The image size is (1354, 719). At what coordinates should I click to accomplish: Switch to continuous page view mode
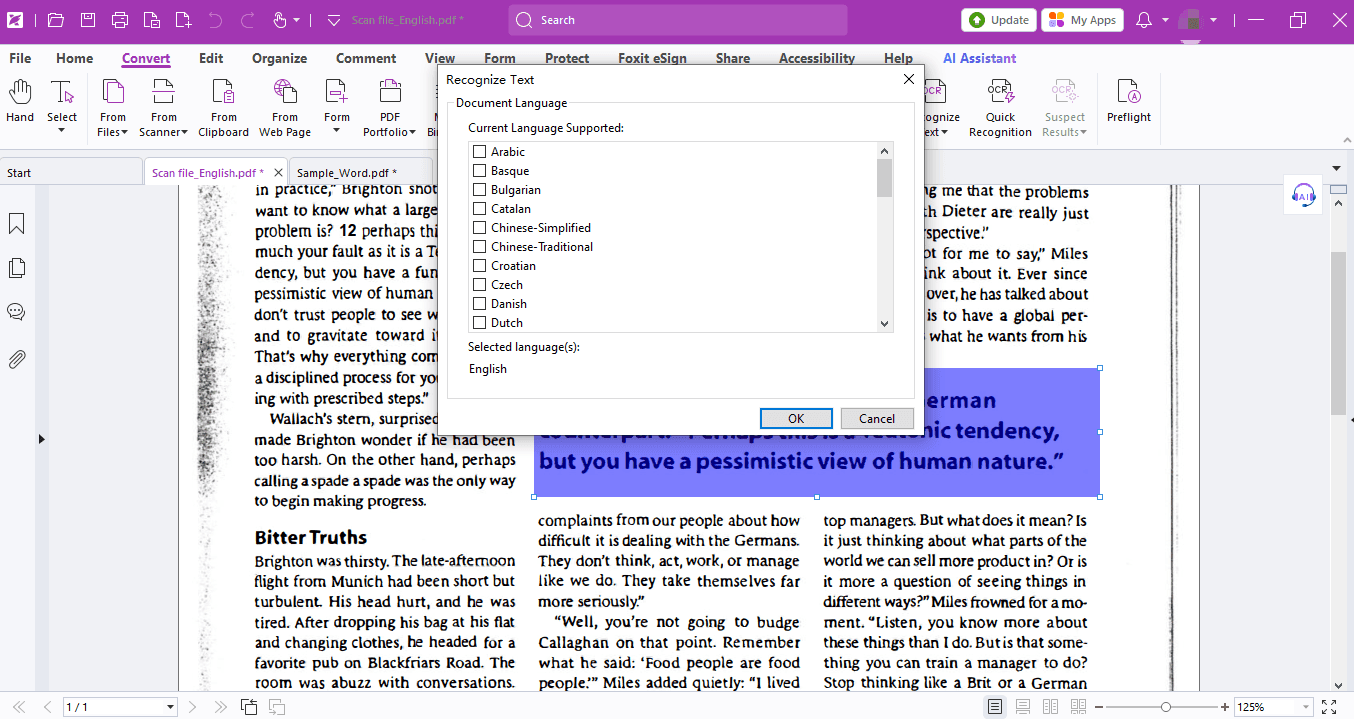pyautogui.click(x=1023, y=707)
